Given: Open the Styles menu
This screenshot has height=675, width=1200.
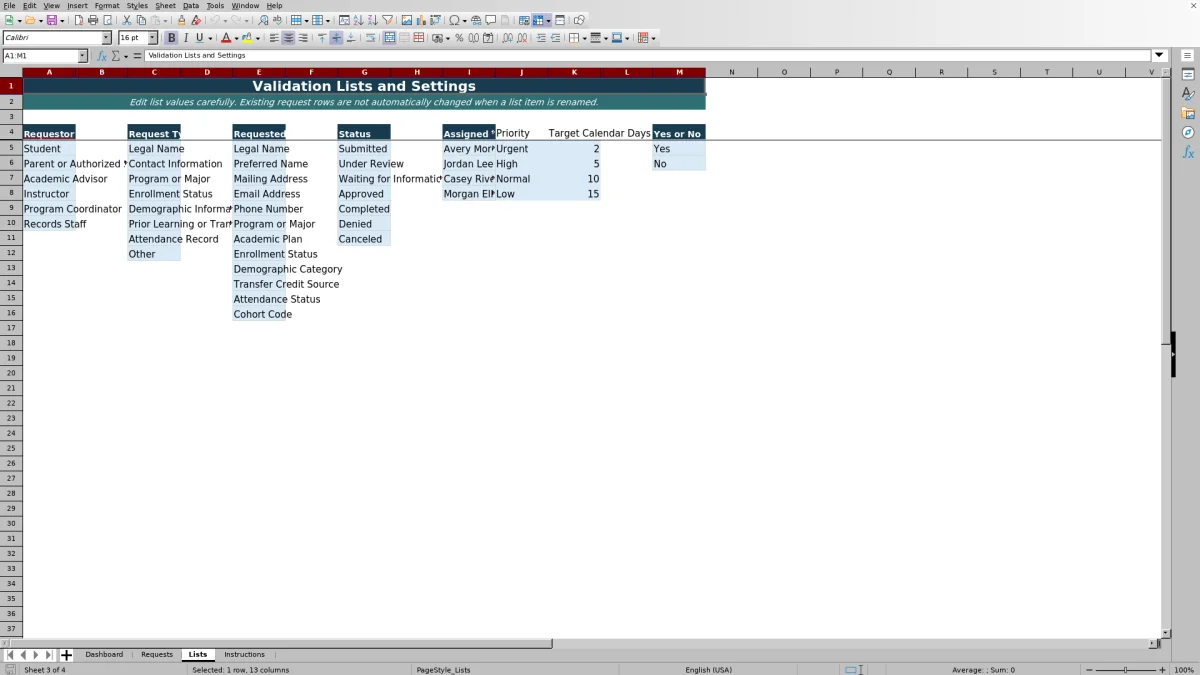Looking at the screenshot, I should 137,5.
